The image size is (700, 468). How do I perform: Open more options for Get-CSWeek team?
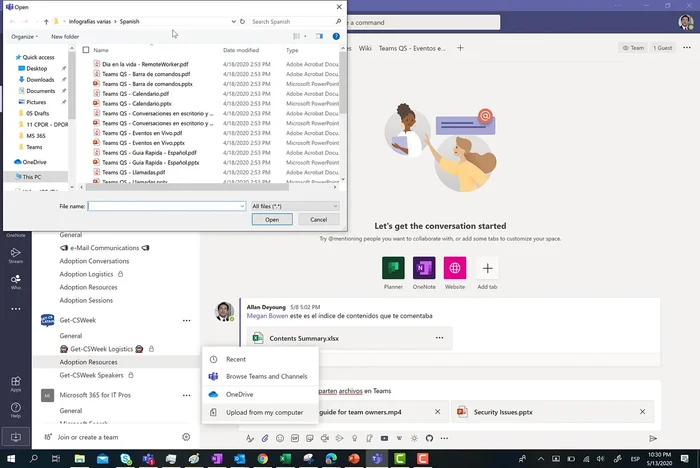point(186,320)
